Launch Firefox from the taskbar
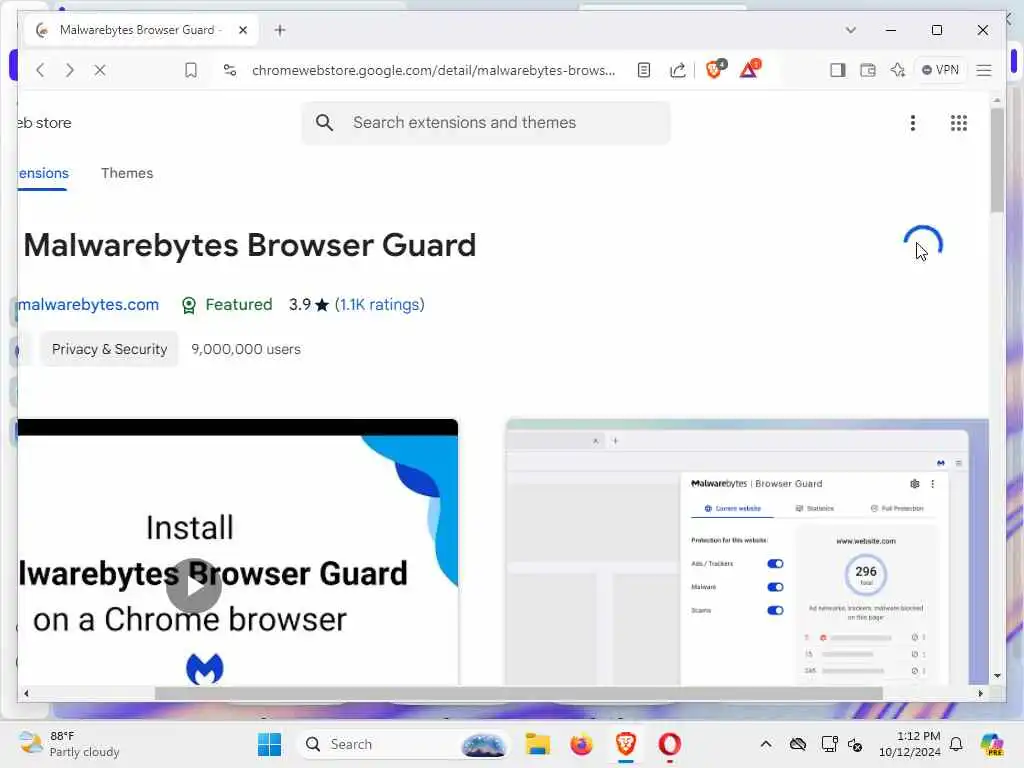 581,744
